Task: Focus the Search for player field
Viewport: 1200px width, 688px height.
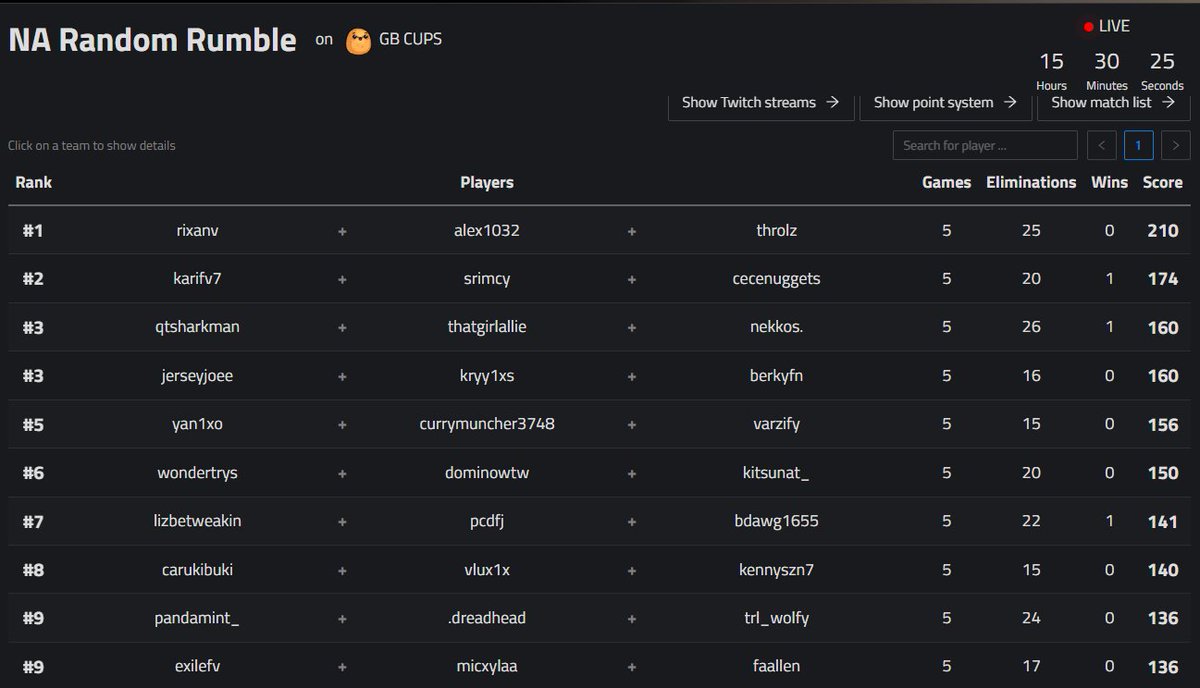Action: pos(985,145)
